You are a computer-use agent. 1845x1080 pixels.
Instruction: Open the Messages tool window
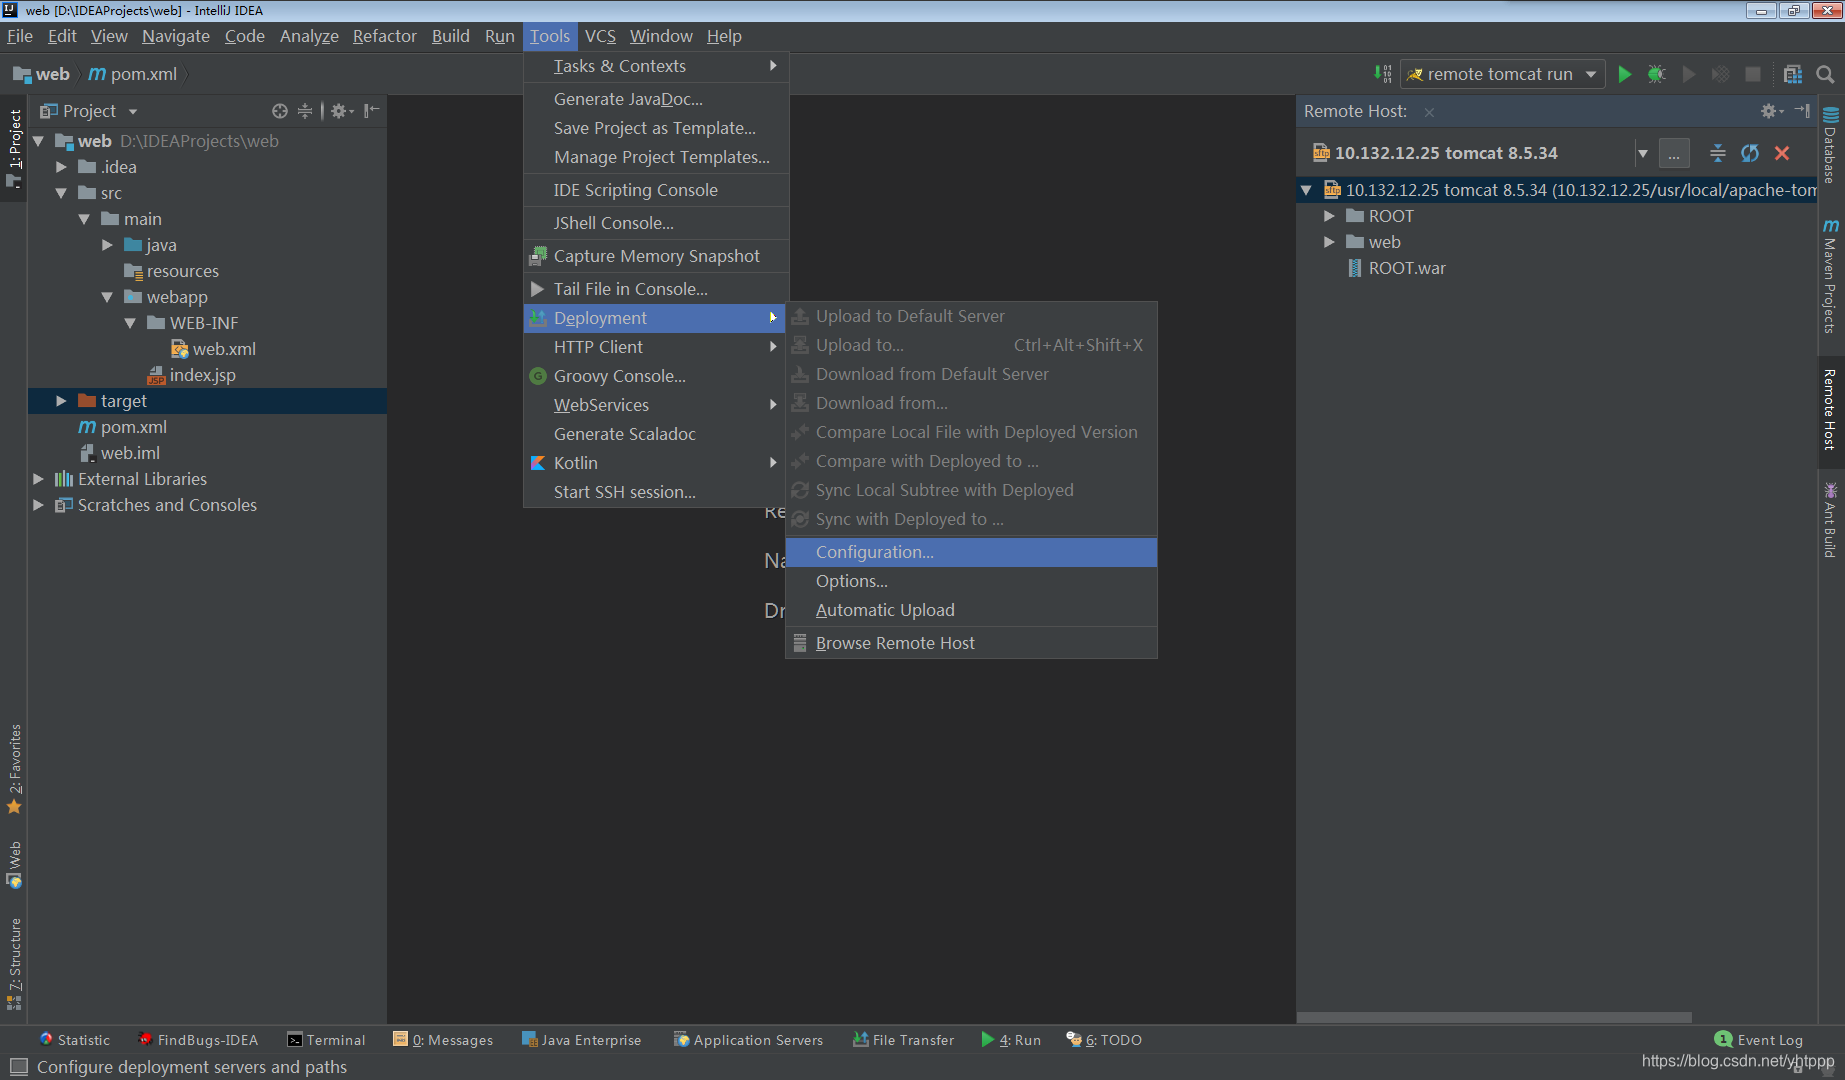point(443,1040)
